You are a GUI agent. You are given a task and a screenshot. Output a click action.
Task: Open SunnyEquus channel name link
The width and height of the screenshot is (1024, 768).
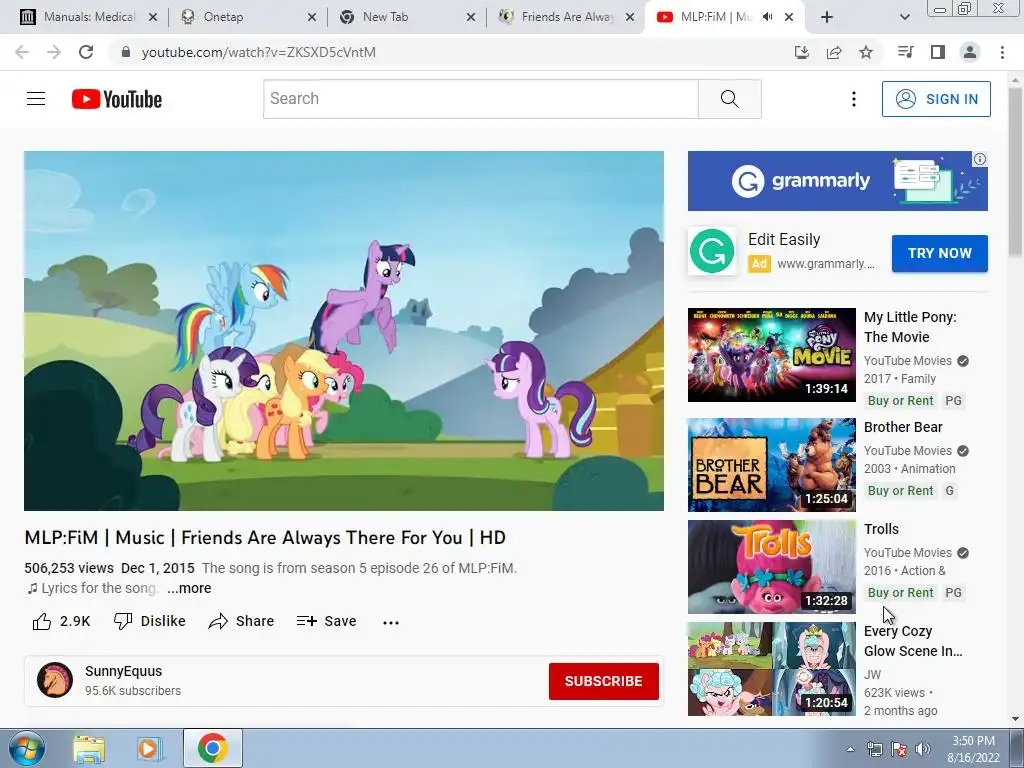123,671
